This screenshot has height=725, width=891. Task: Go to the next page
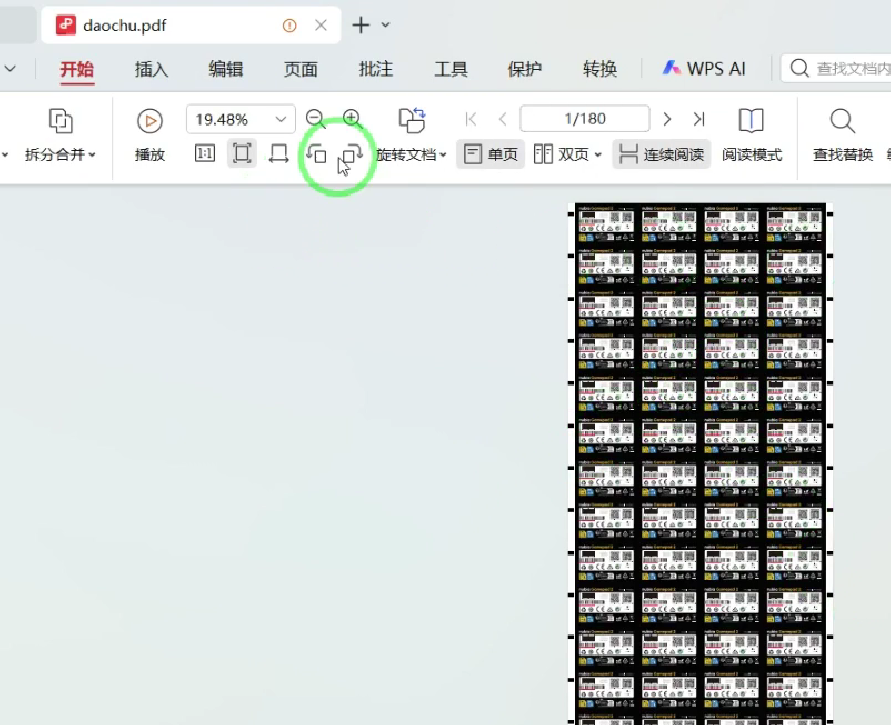click(x=667, y=119)
